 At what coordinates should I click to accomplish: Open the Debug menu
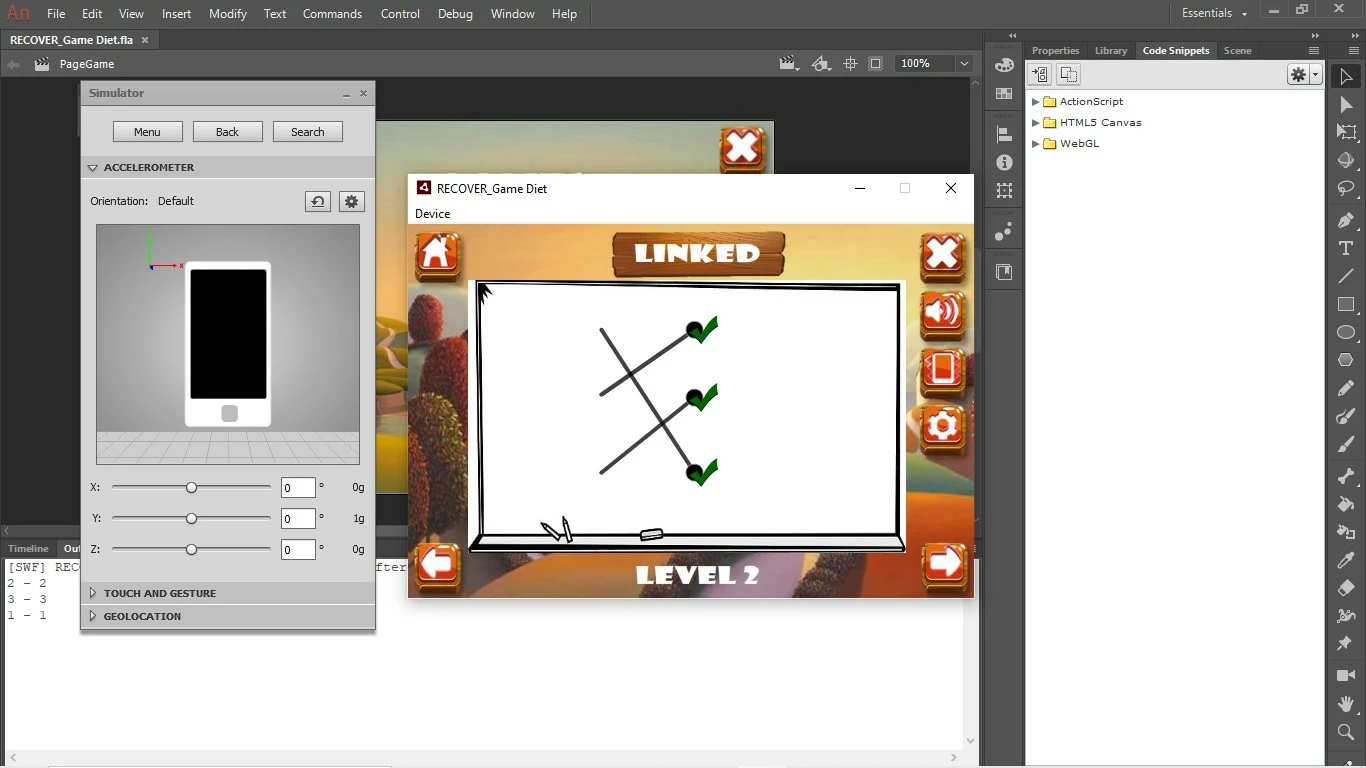click(x=455, y=14)
